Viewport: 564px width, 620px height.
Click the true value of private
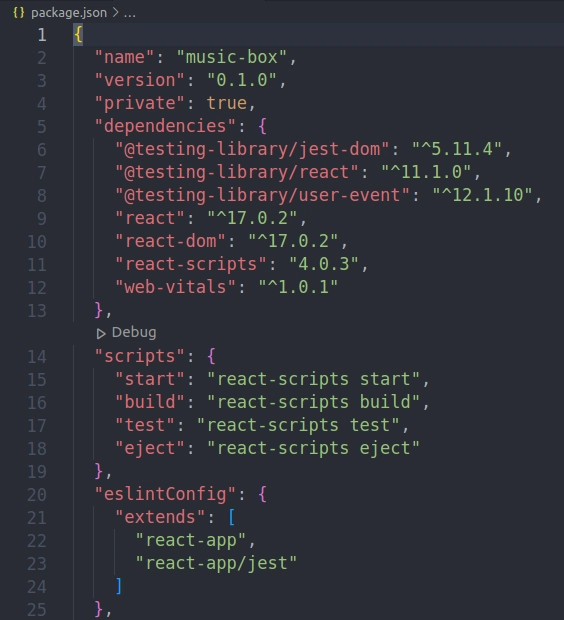pos(227,104)
